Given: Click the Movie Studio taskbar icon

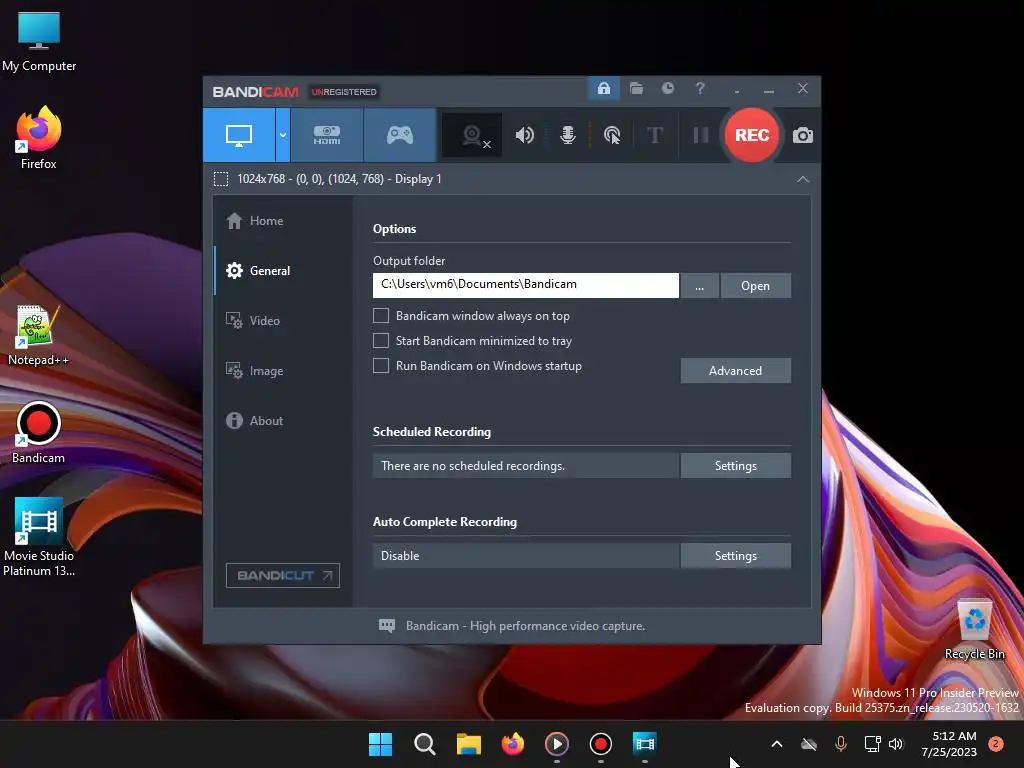Looking at the screenshot, I should [645, 744].
